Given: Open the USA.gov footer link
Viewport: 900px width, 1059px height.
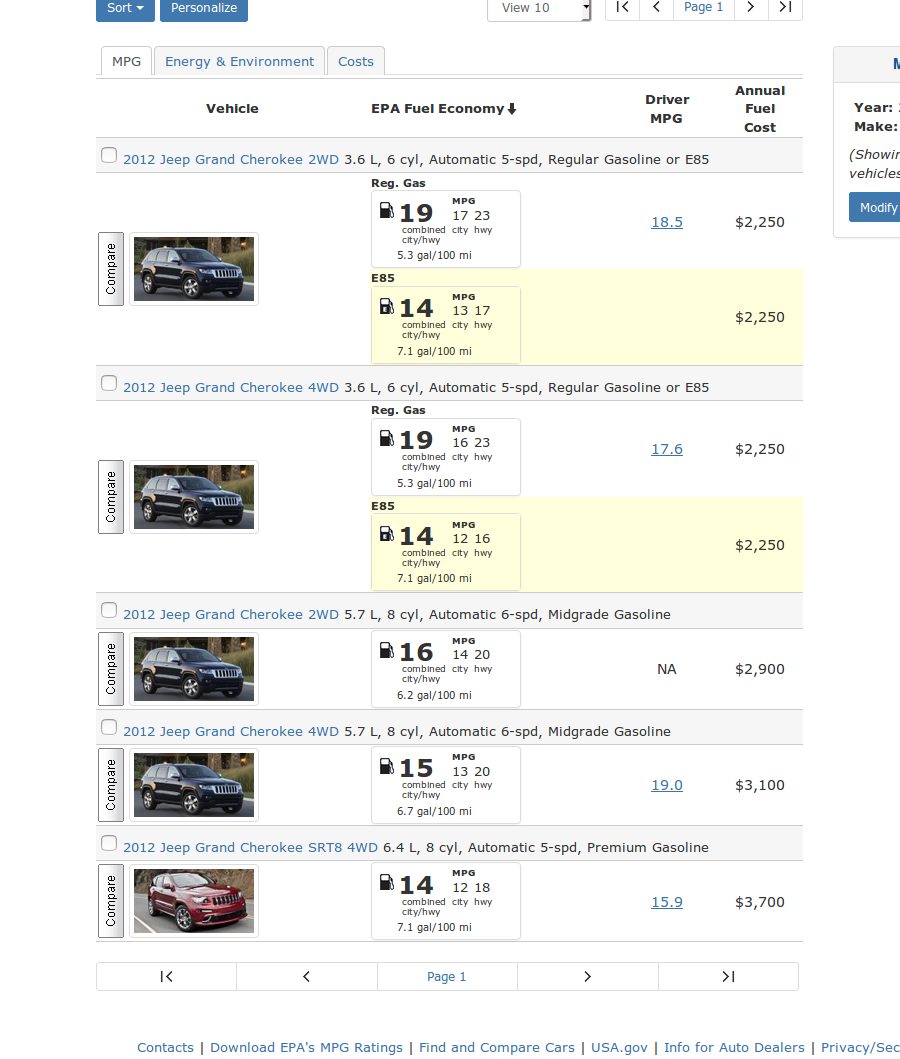Looking at the screenshot, I should 619,1048.
